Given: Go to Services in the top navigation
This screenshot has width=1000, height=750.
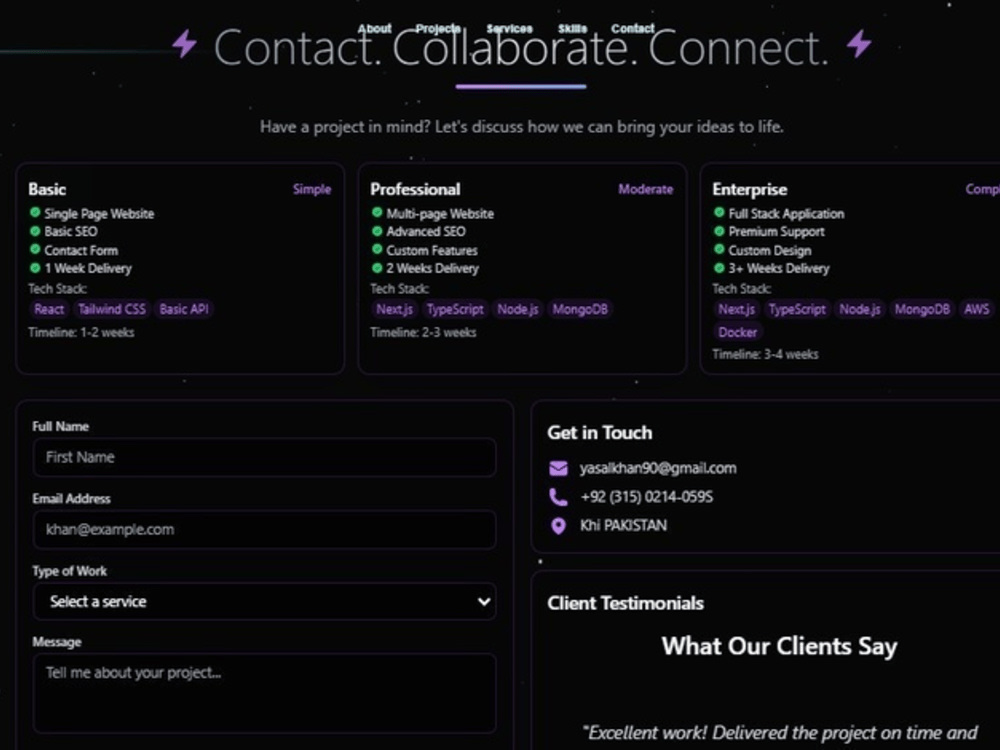Looking at the screenshot, I should pyautogui.click(x=509, y=29).
